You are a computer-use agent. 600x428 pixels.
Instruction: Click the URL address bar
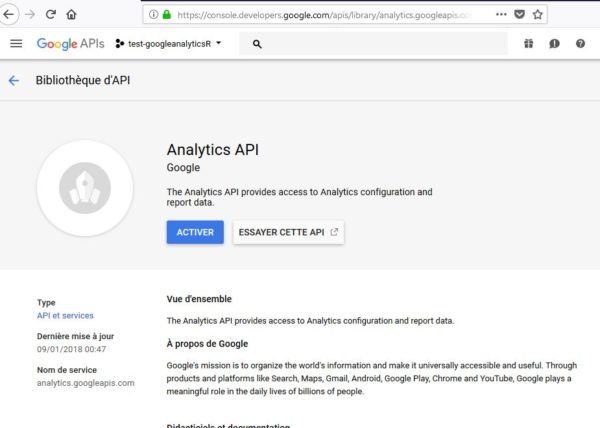tap(324, 15)
